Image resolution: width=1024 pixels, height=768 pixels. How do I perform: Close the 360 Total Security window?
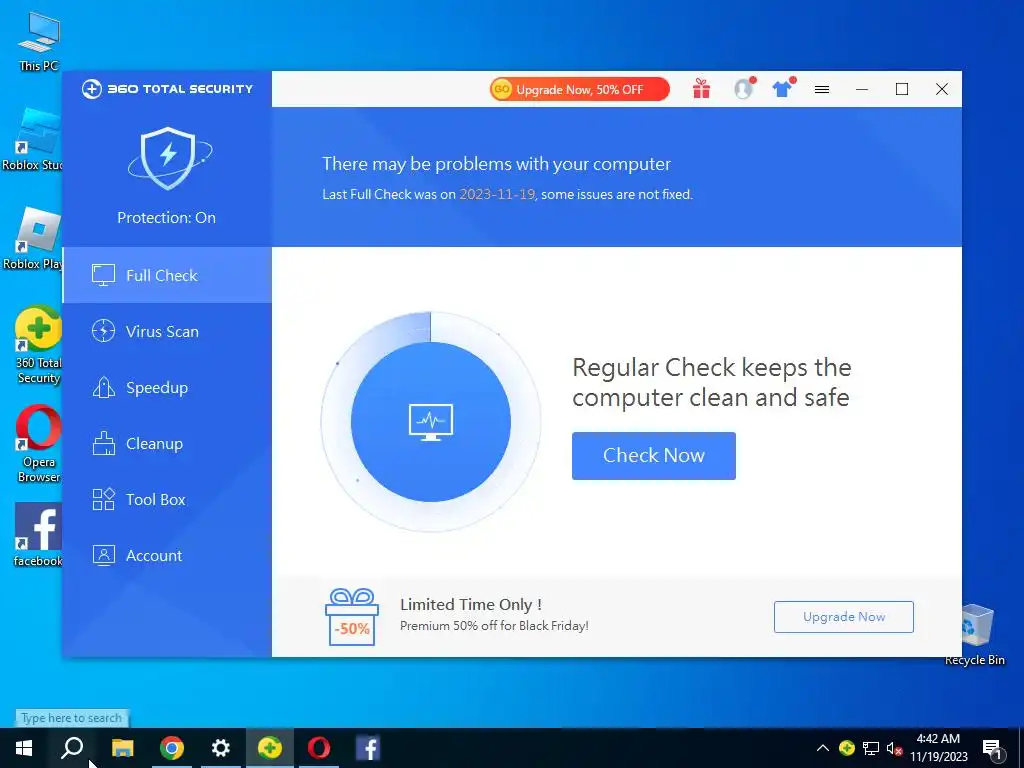tap(942, 89)
